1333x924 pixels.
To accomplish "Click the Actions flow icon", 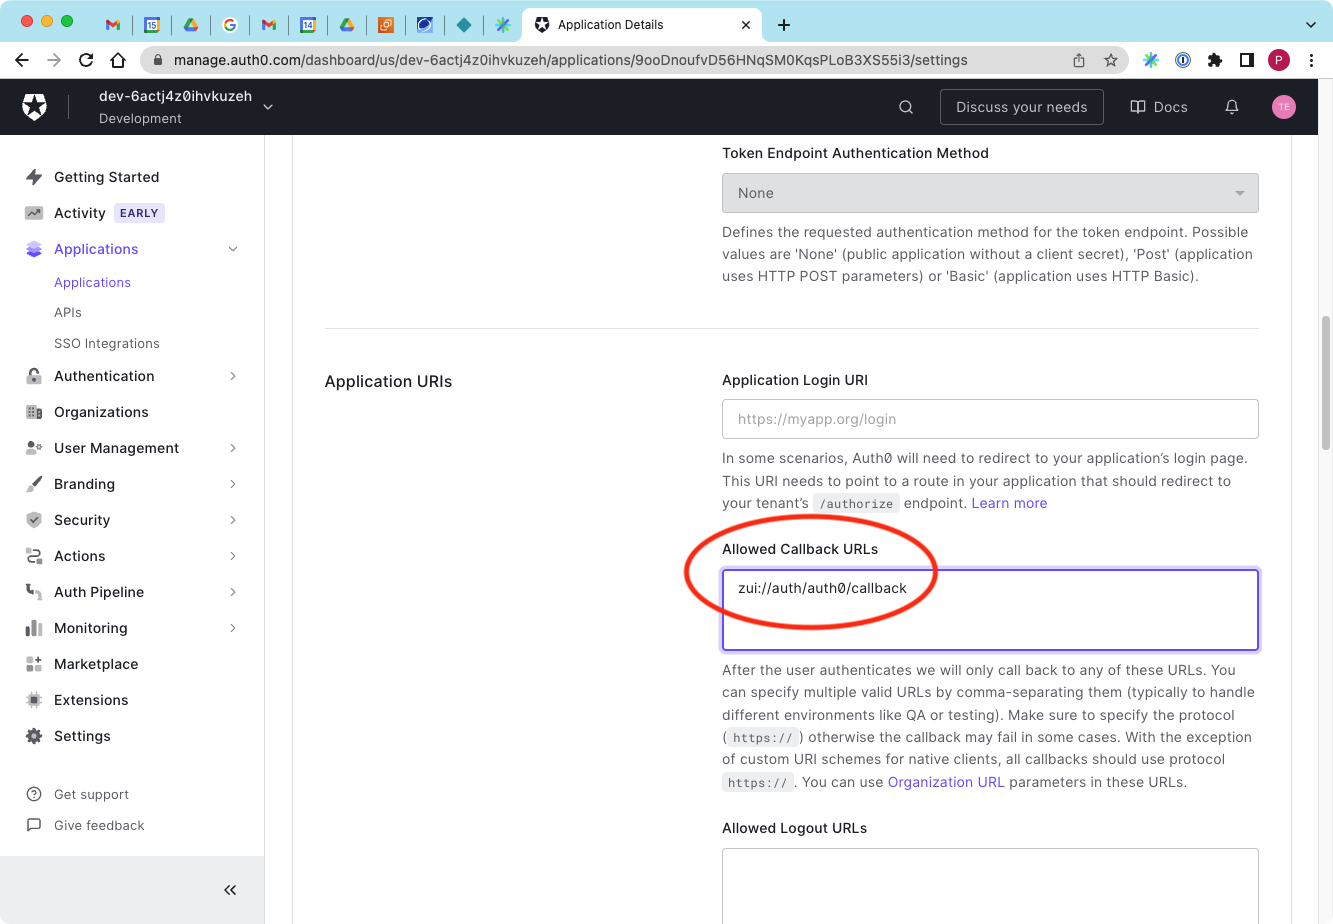I will (34, 556).
